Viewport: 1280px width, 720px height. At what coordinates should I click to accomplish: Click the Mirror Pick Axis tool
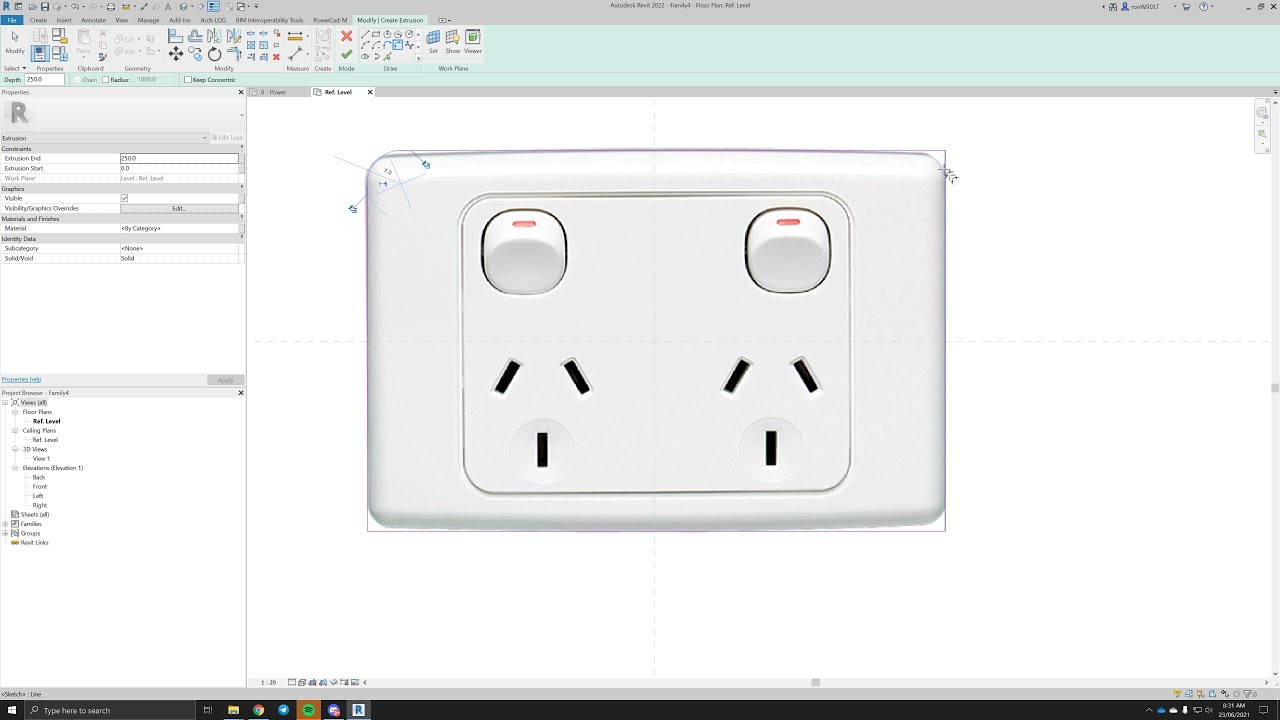[x=214, y=36]
